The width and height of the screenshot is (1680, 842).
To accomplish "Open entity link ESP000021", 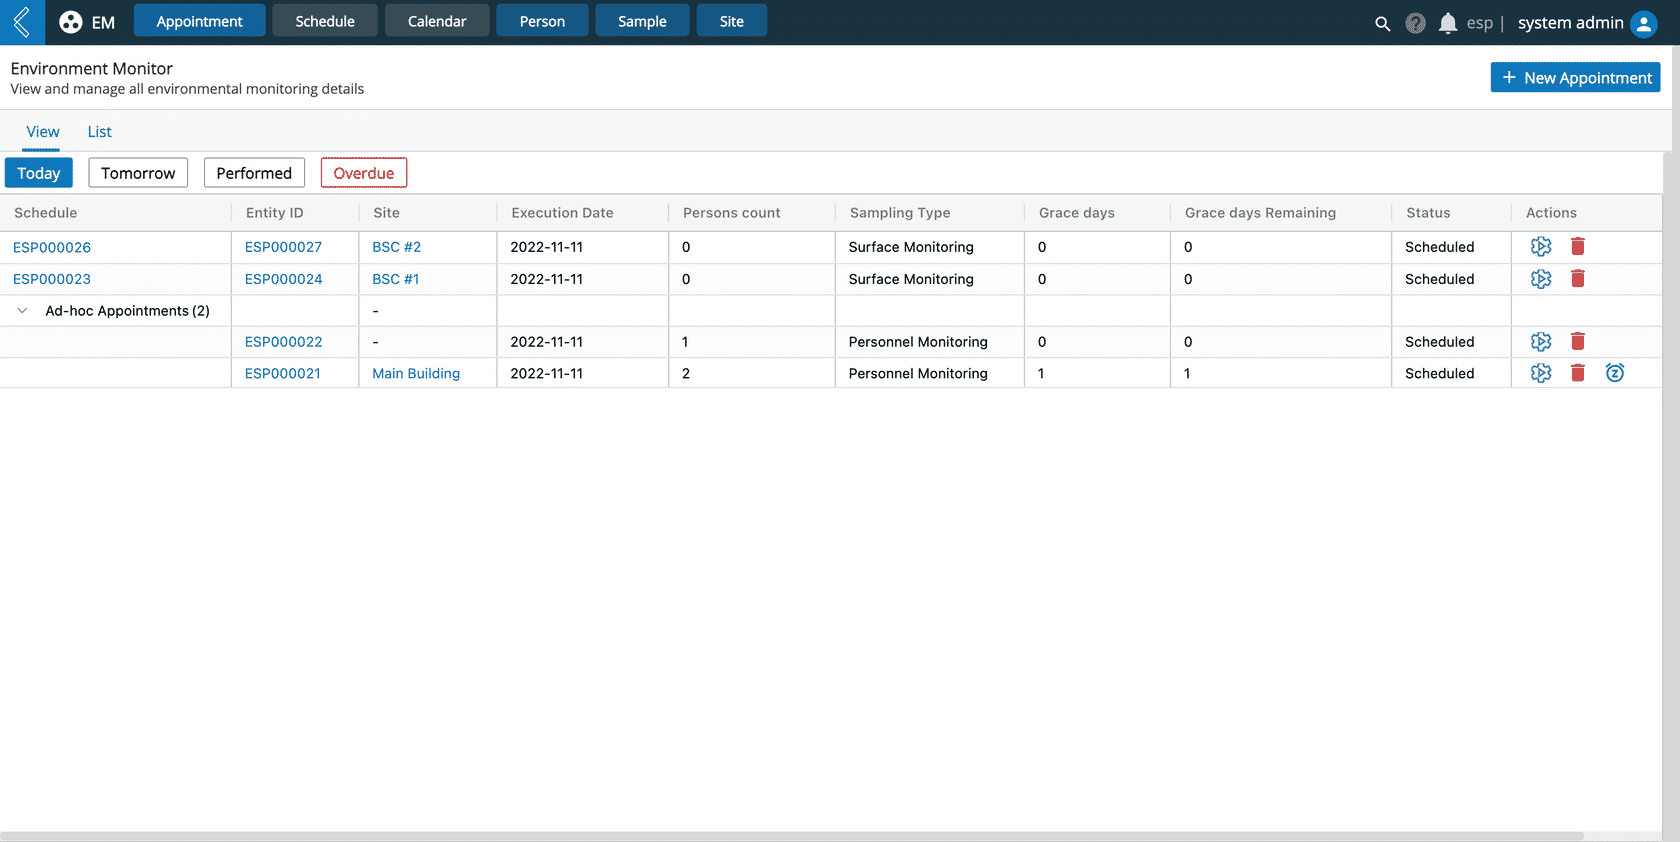I will click(x=283, y=373).
